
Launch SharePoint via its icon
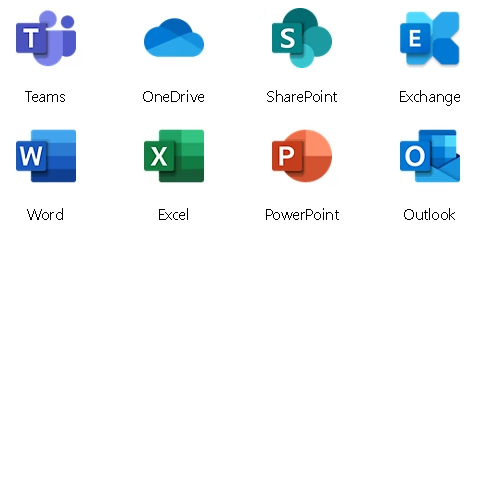[302, 38]
